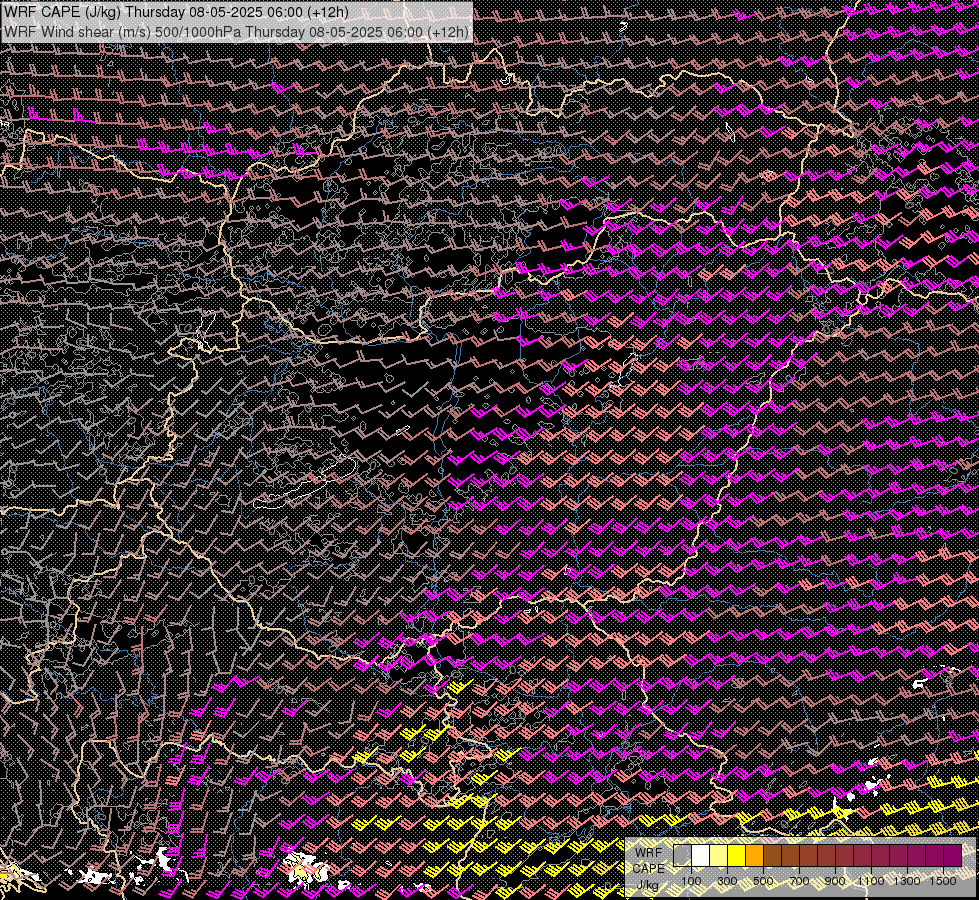Click the 500 legend value

point(763,881)
